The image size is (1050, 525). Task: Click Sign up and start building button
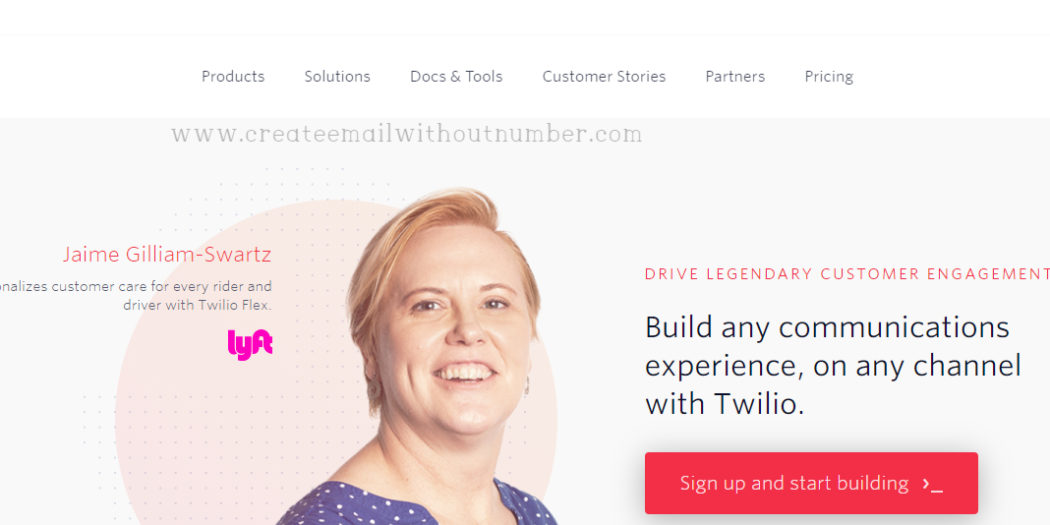(811, 483)
